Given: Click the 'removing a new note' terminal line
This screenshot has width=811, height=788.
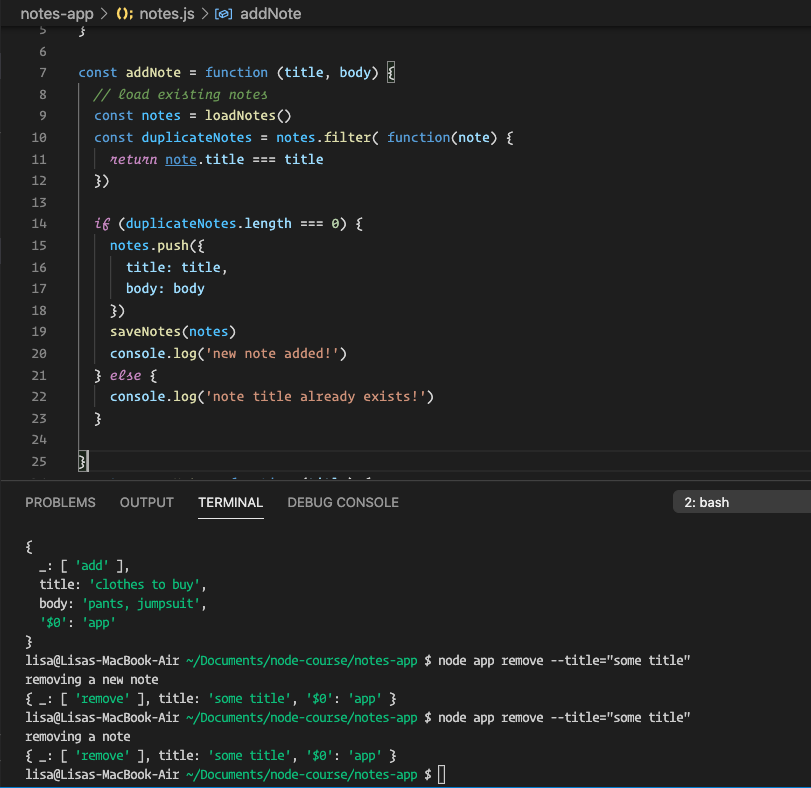Looking at the screenshot, I should point(92,679).
